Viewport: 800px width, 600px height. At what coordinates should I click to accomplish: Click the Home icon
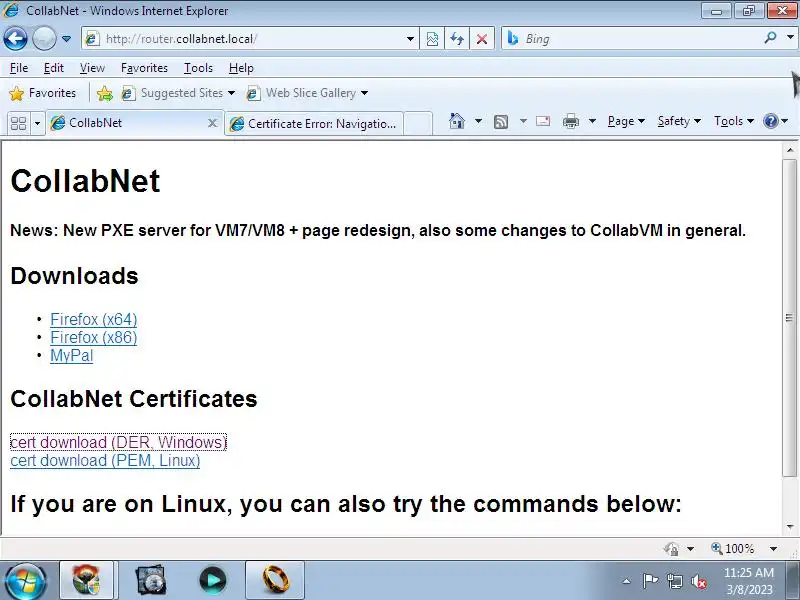pyautogui.click(x=457, y=121)
